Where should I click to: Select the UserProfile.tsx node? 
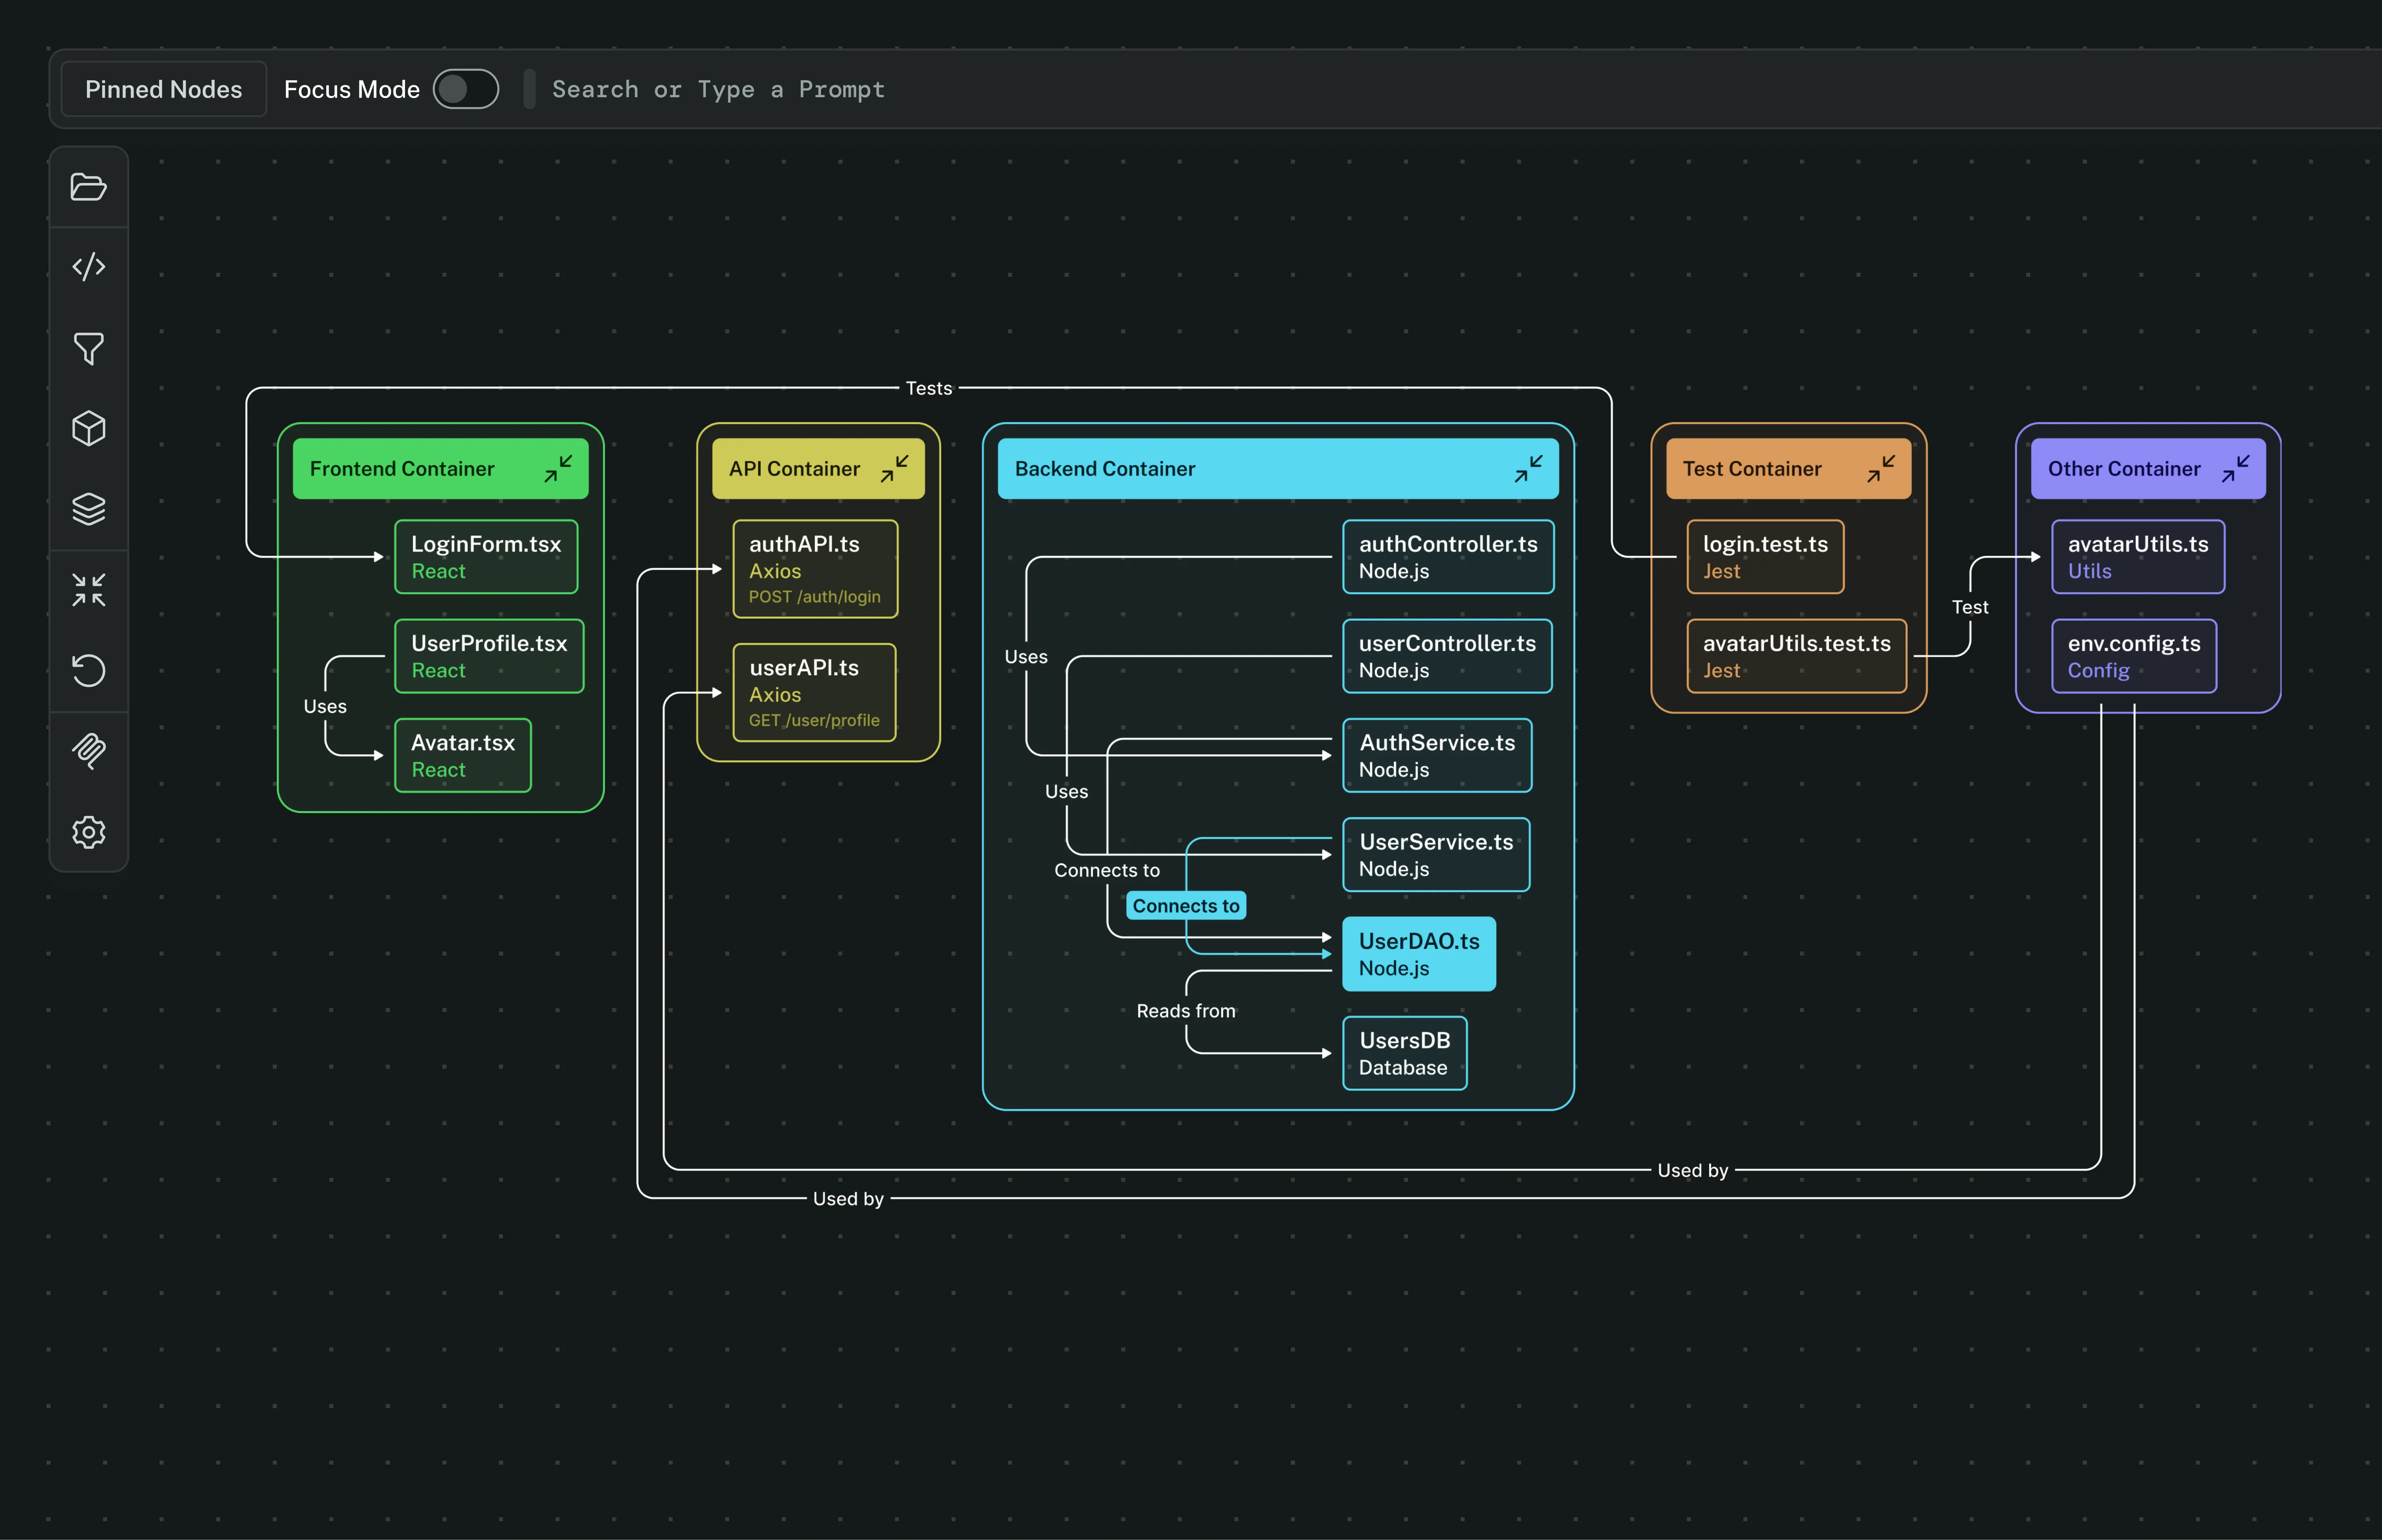489,656
